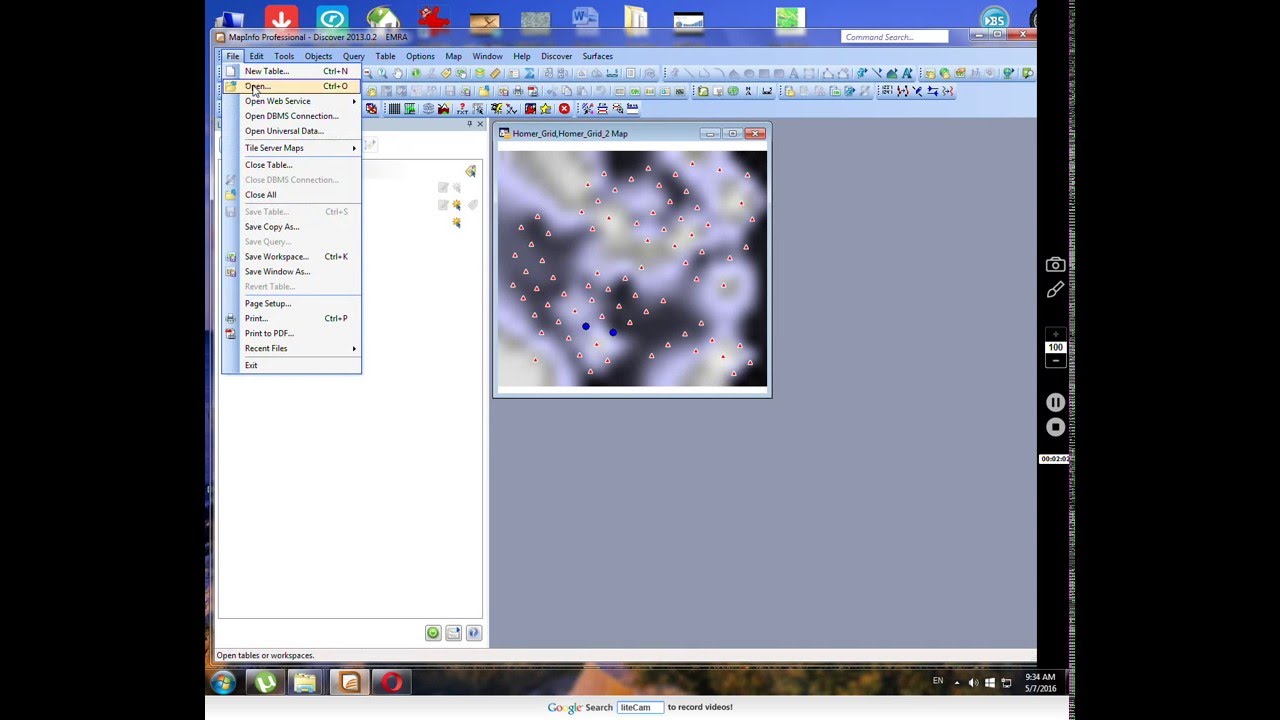Select Save Window As... entry
Viewport: 1280px width, 720px height.
tap(291, 272)
